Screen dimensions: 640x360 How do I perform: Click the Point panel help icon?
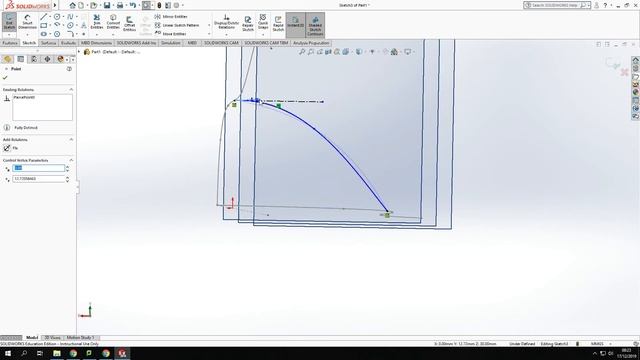coord(69,69)
